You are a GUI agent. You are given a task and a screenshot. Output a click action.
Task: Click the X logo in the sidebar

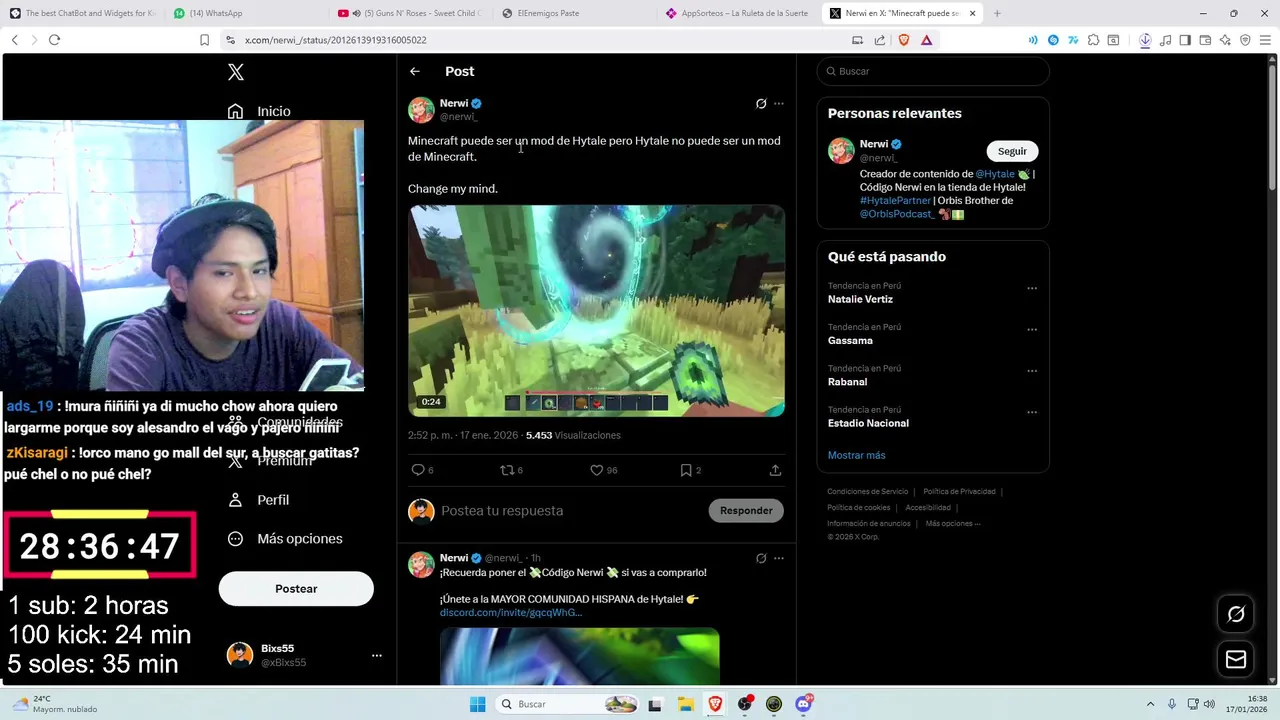(235, 72)
